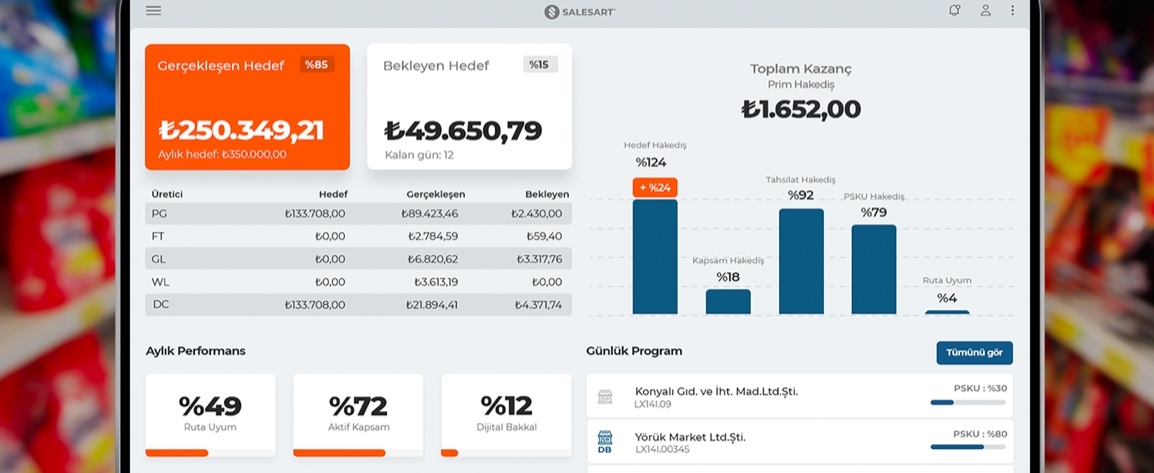Open the Dijital Bakkal %12 card

click(506, 415)
